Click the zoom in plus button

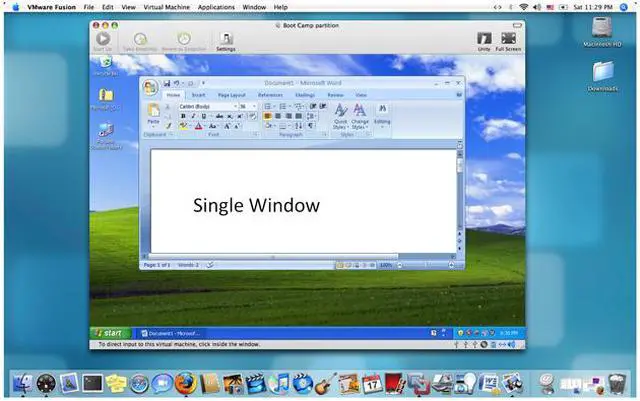(451, 265)
